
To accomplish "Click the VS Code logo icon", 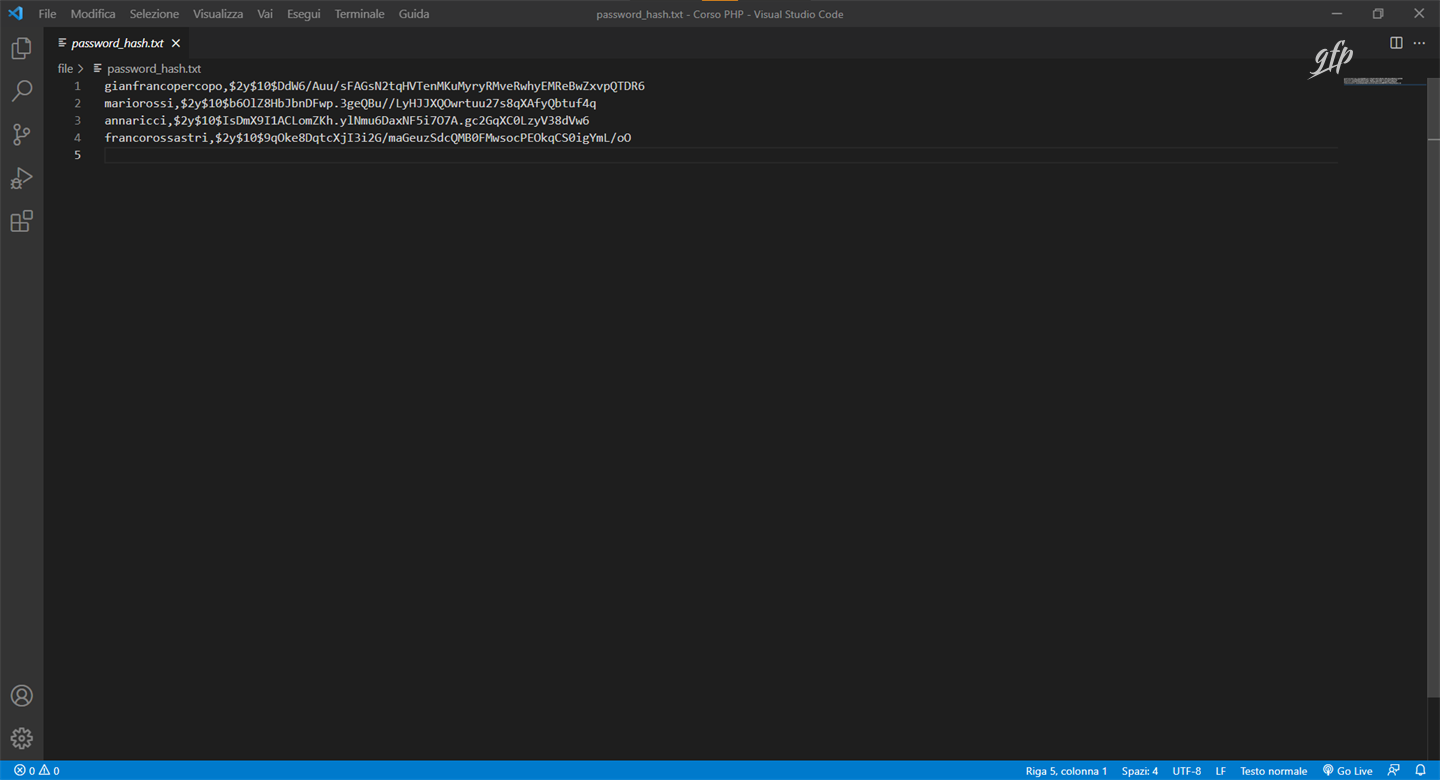I will 15,14.
